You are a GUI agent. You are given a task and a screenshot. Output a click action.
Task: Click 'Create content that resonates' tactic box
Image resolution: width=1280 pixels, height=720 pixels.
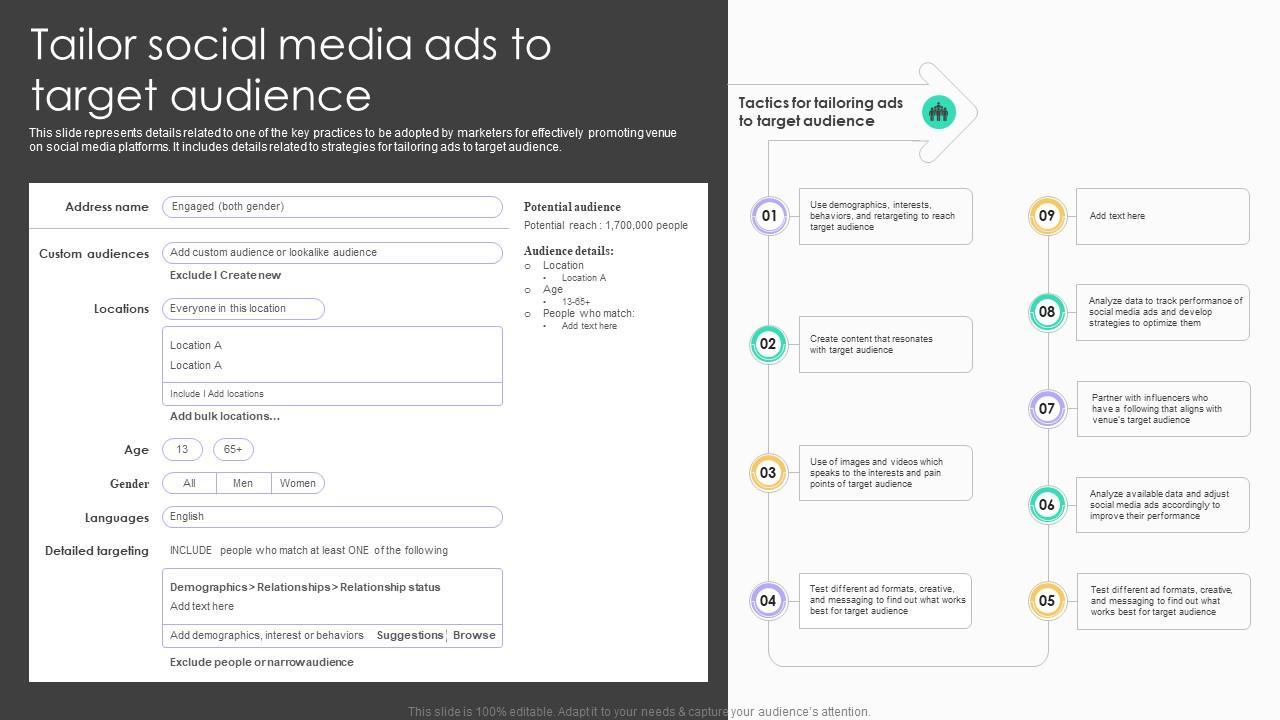click(x=885, y=344)
